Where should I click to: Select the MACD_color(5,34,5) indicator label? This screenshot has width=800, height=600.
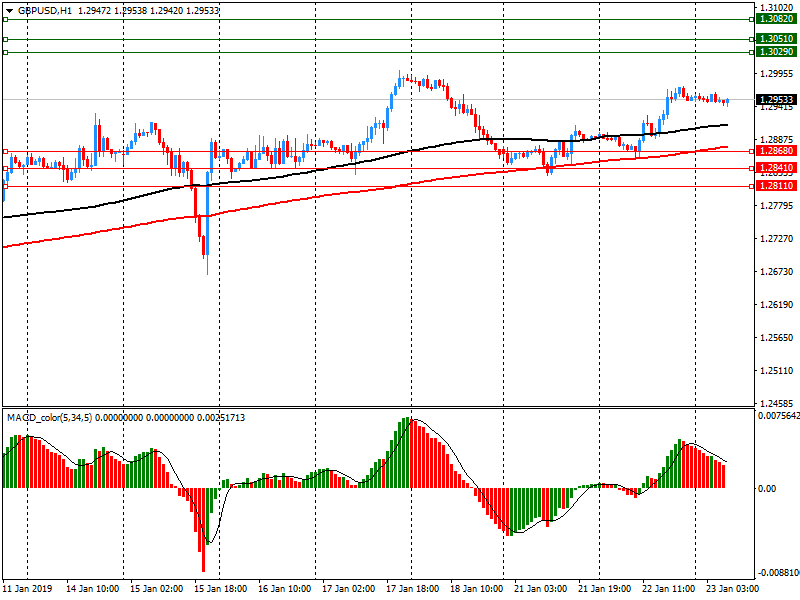tap(49, 417)
